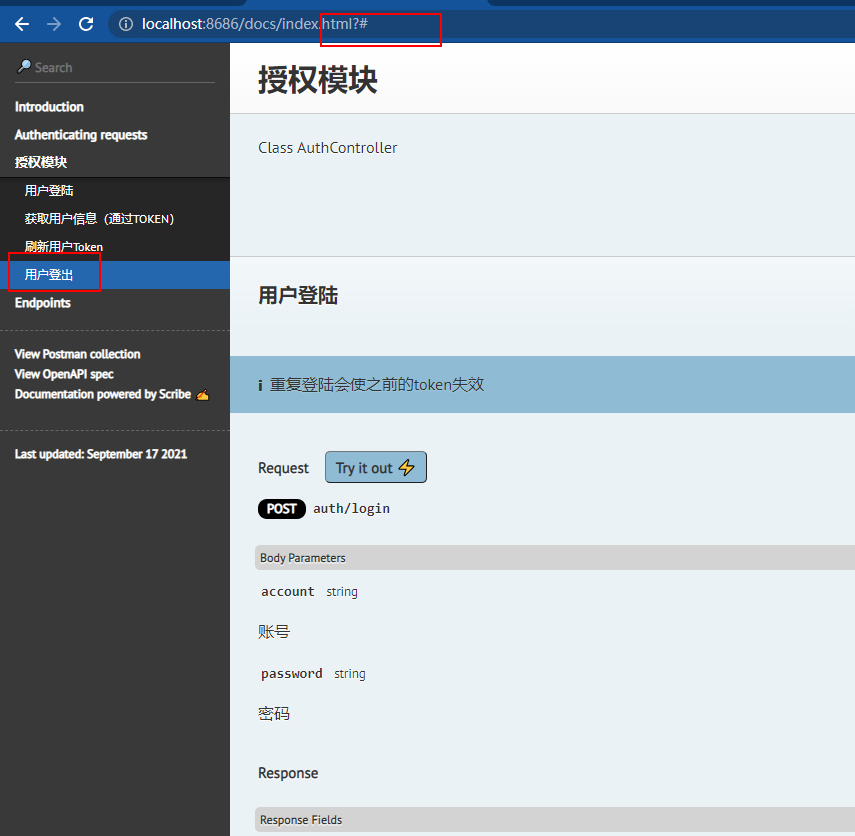Click the lightning icon on Try it out
This screenshot has height=836, width=855.
(406, 467)
